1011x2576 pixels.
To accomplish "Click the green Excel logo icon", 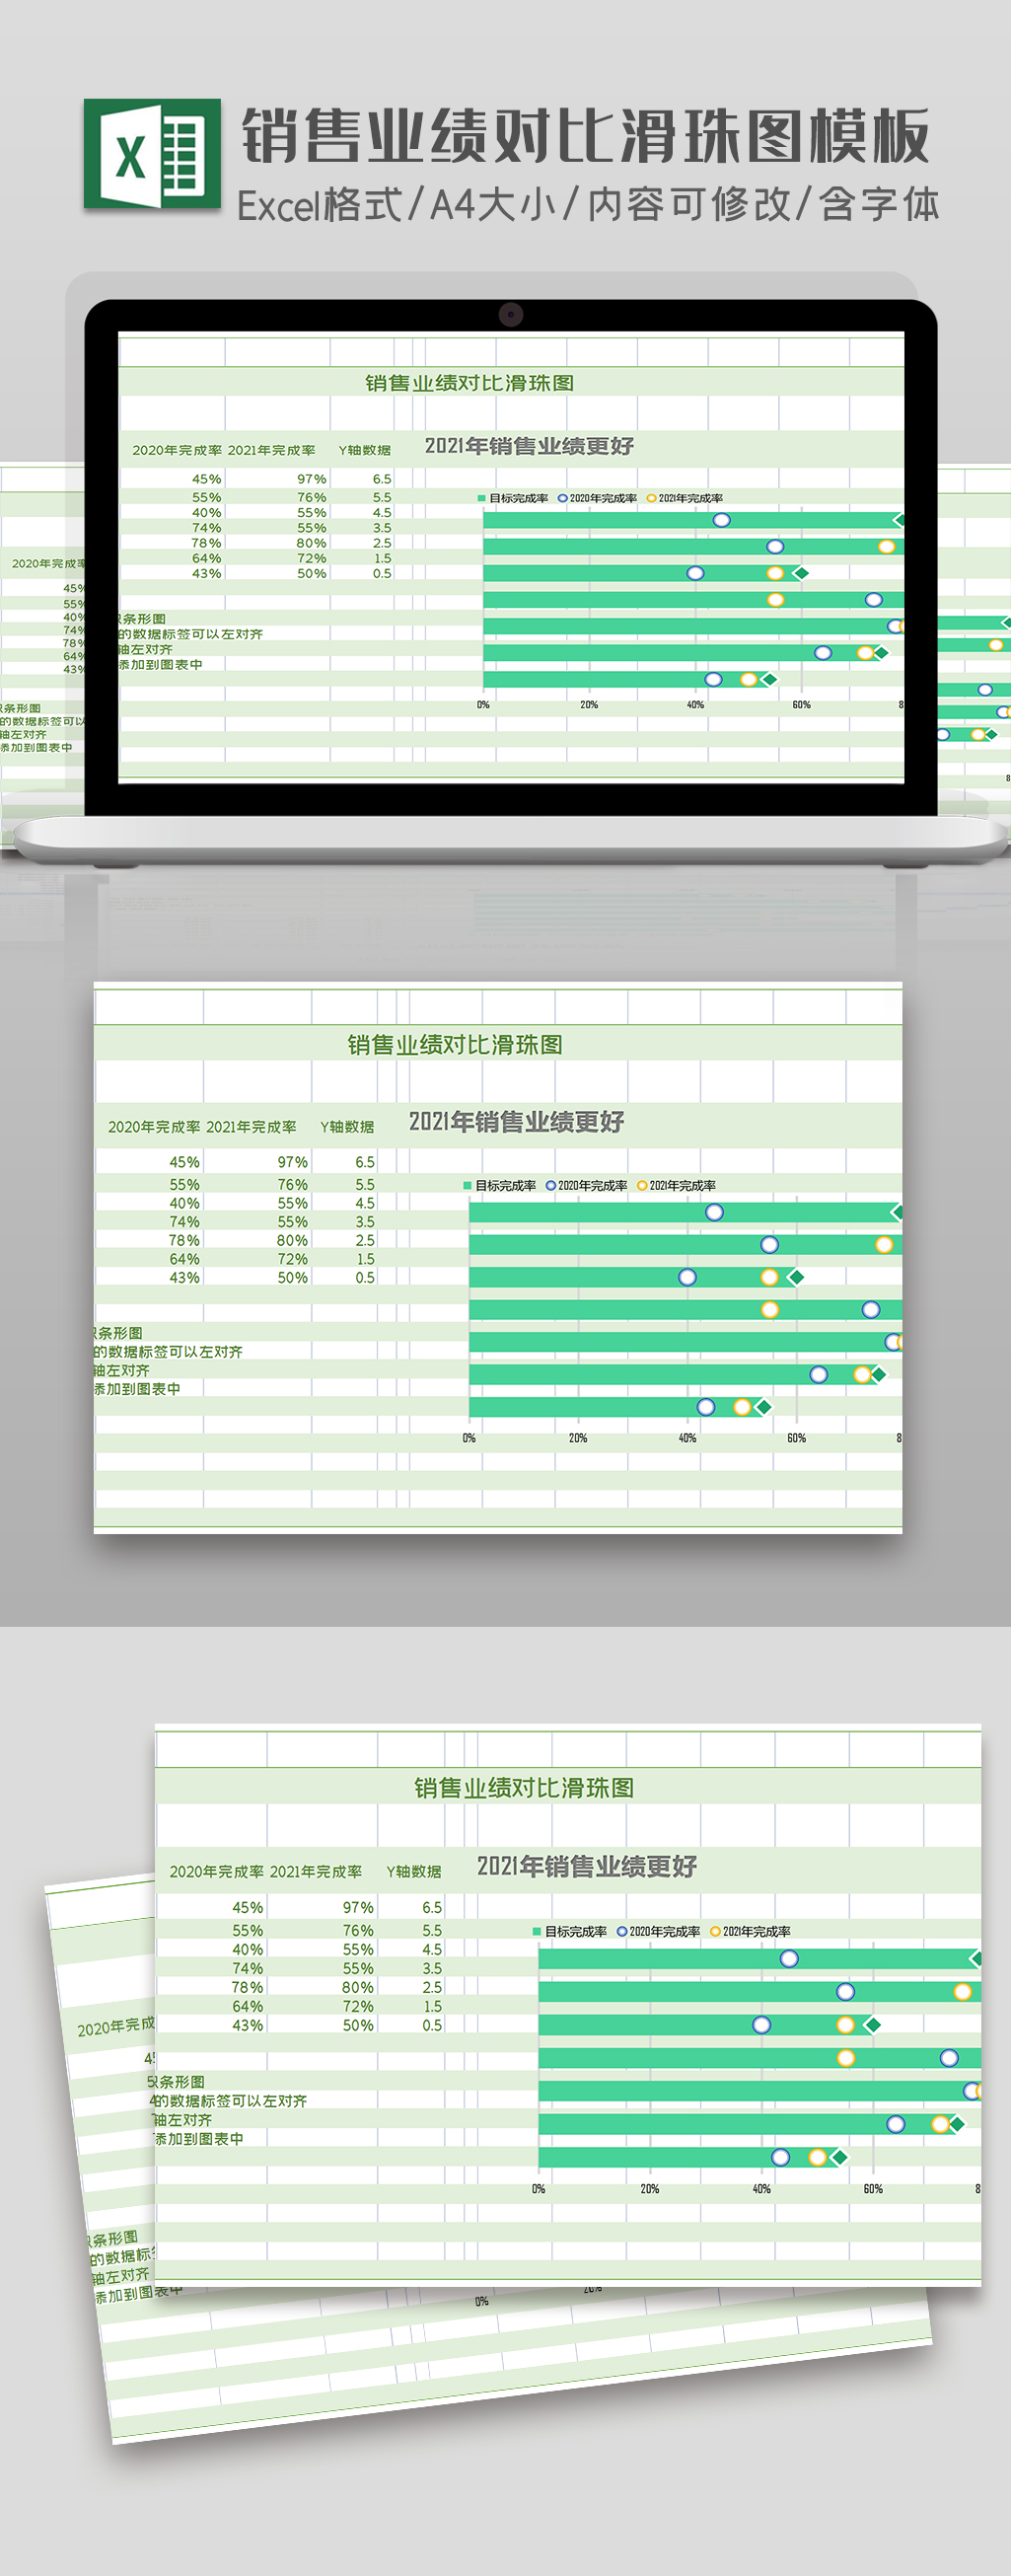I will [x=152, y=154].
